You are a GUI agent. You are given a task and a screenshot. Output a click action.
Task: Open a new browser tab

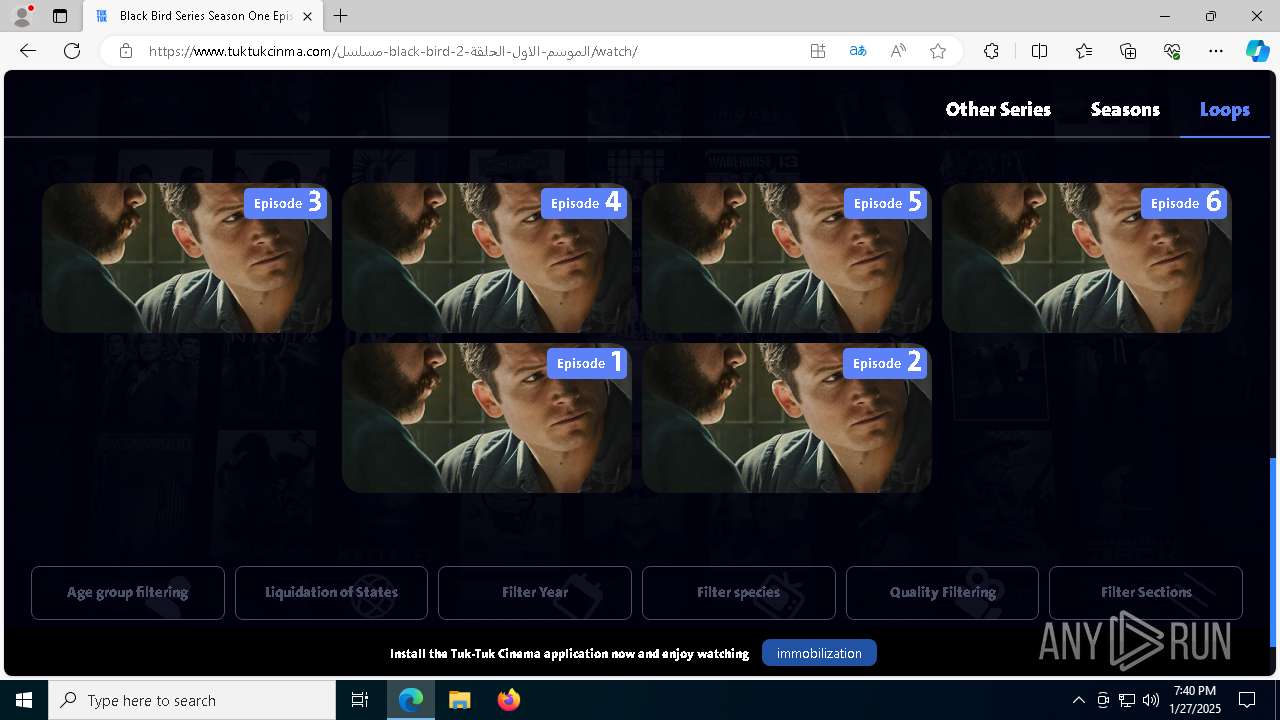click(341, 16)
